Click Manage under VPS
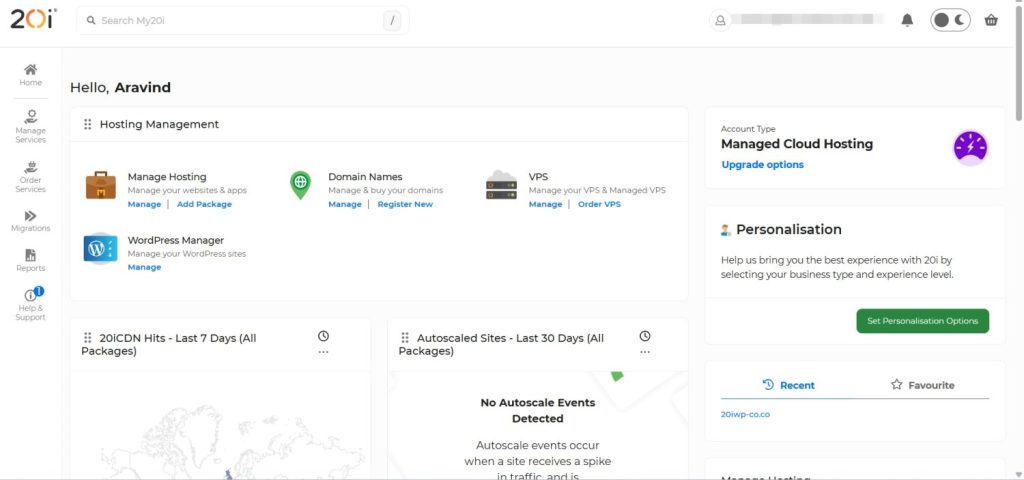 [545, 204]
